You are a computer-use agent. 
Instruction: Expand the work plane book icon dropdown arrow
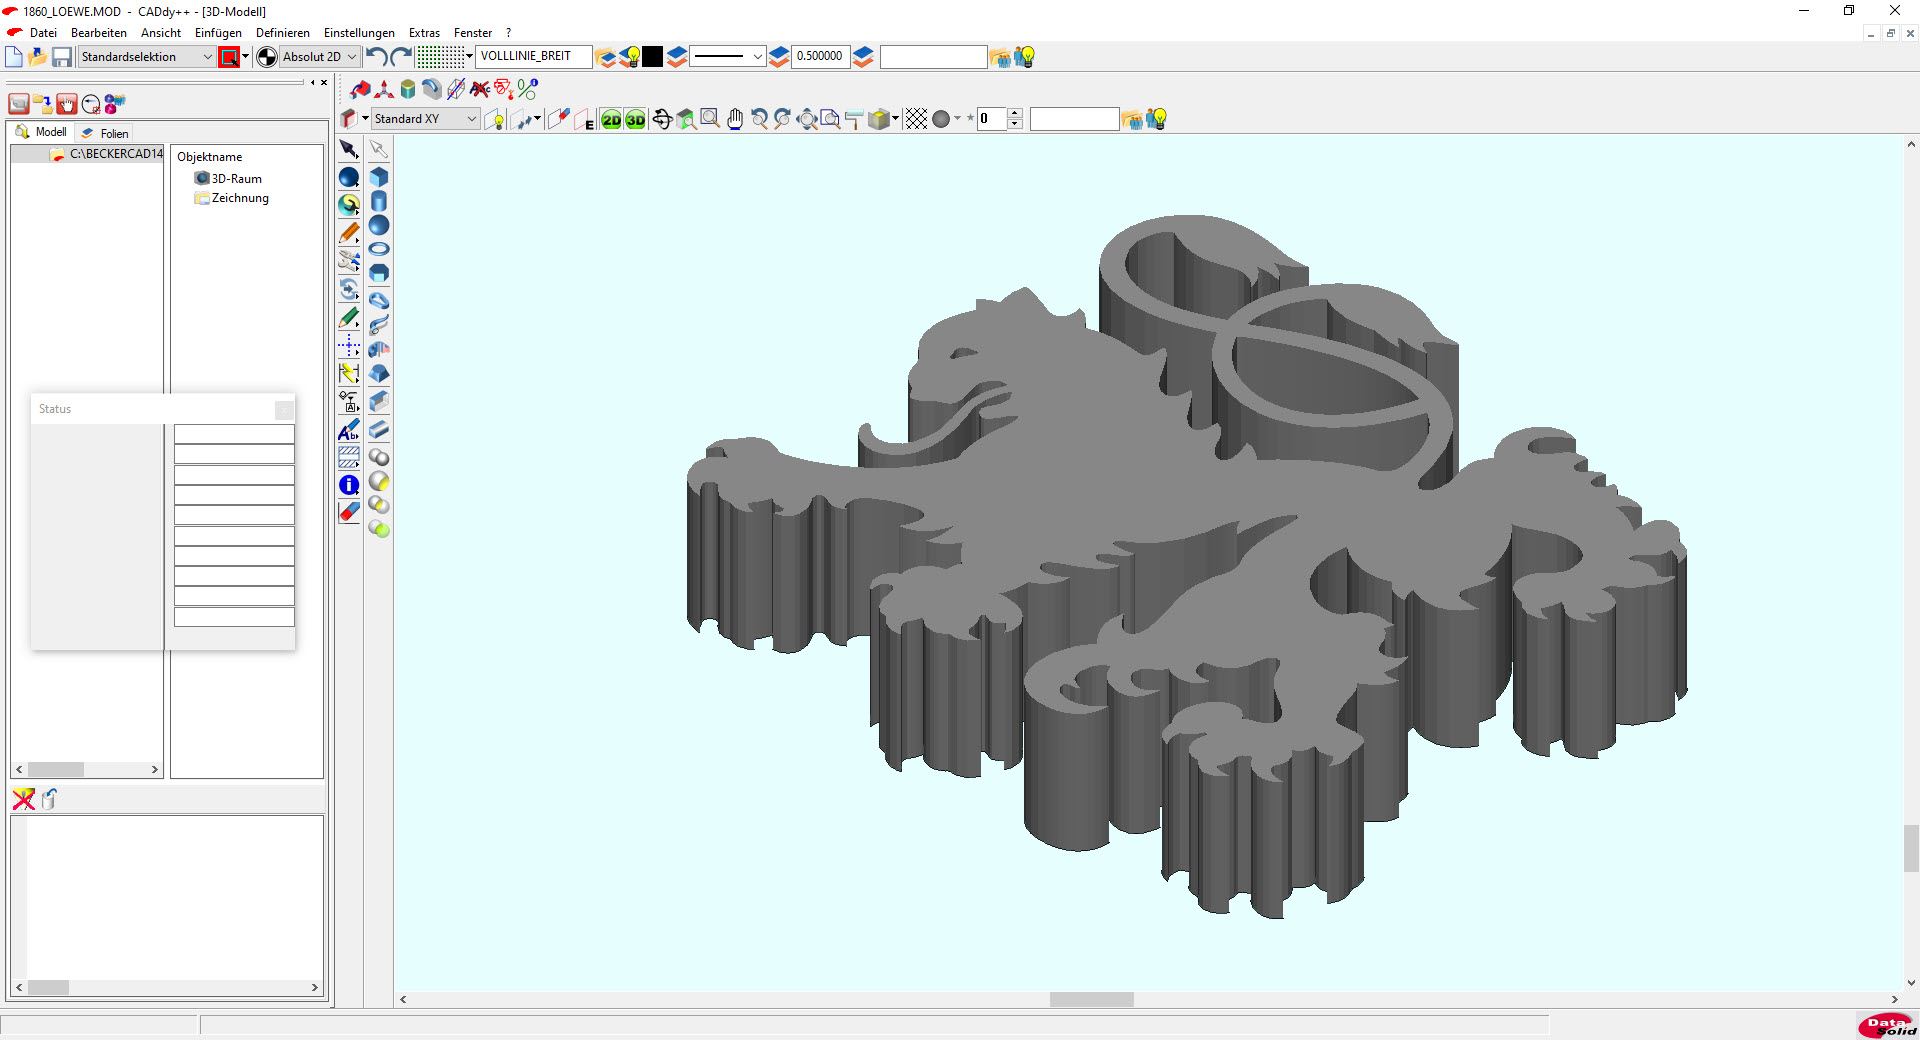[365, 119]
